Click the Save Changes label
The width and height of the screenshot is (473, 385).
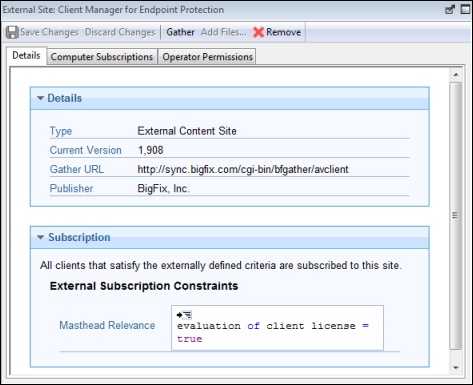pos(49,32)
